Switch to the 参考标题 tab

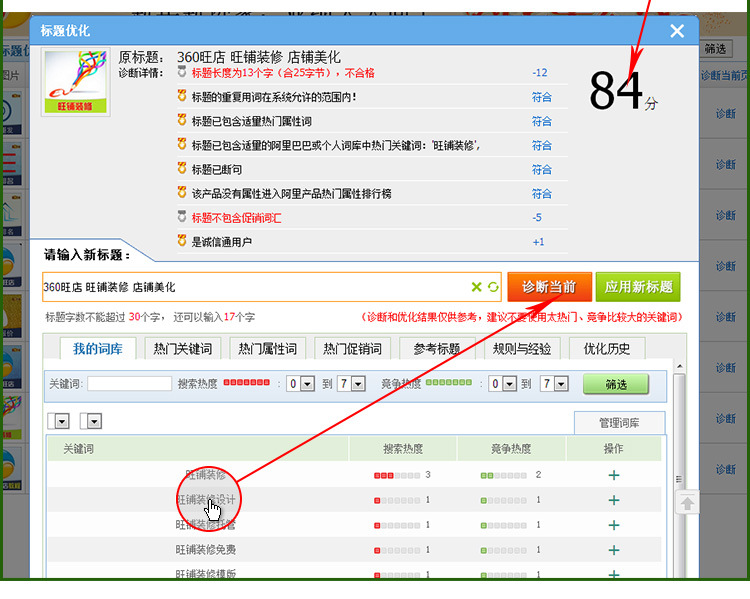437,349
